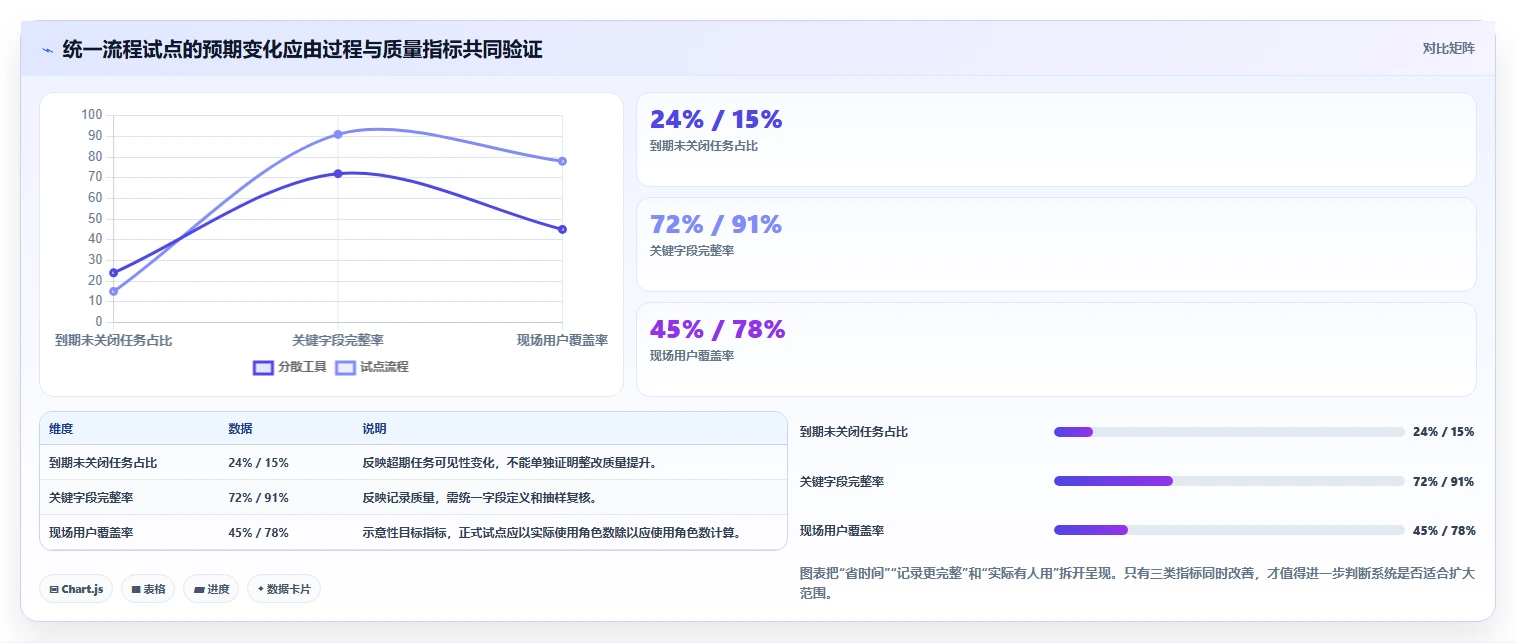The height and width of the screenshot is (643, 1516).
Task: Click the 45% / 78% cell in the table
Action: click(x=258, y=533)
